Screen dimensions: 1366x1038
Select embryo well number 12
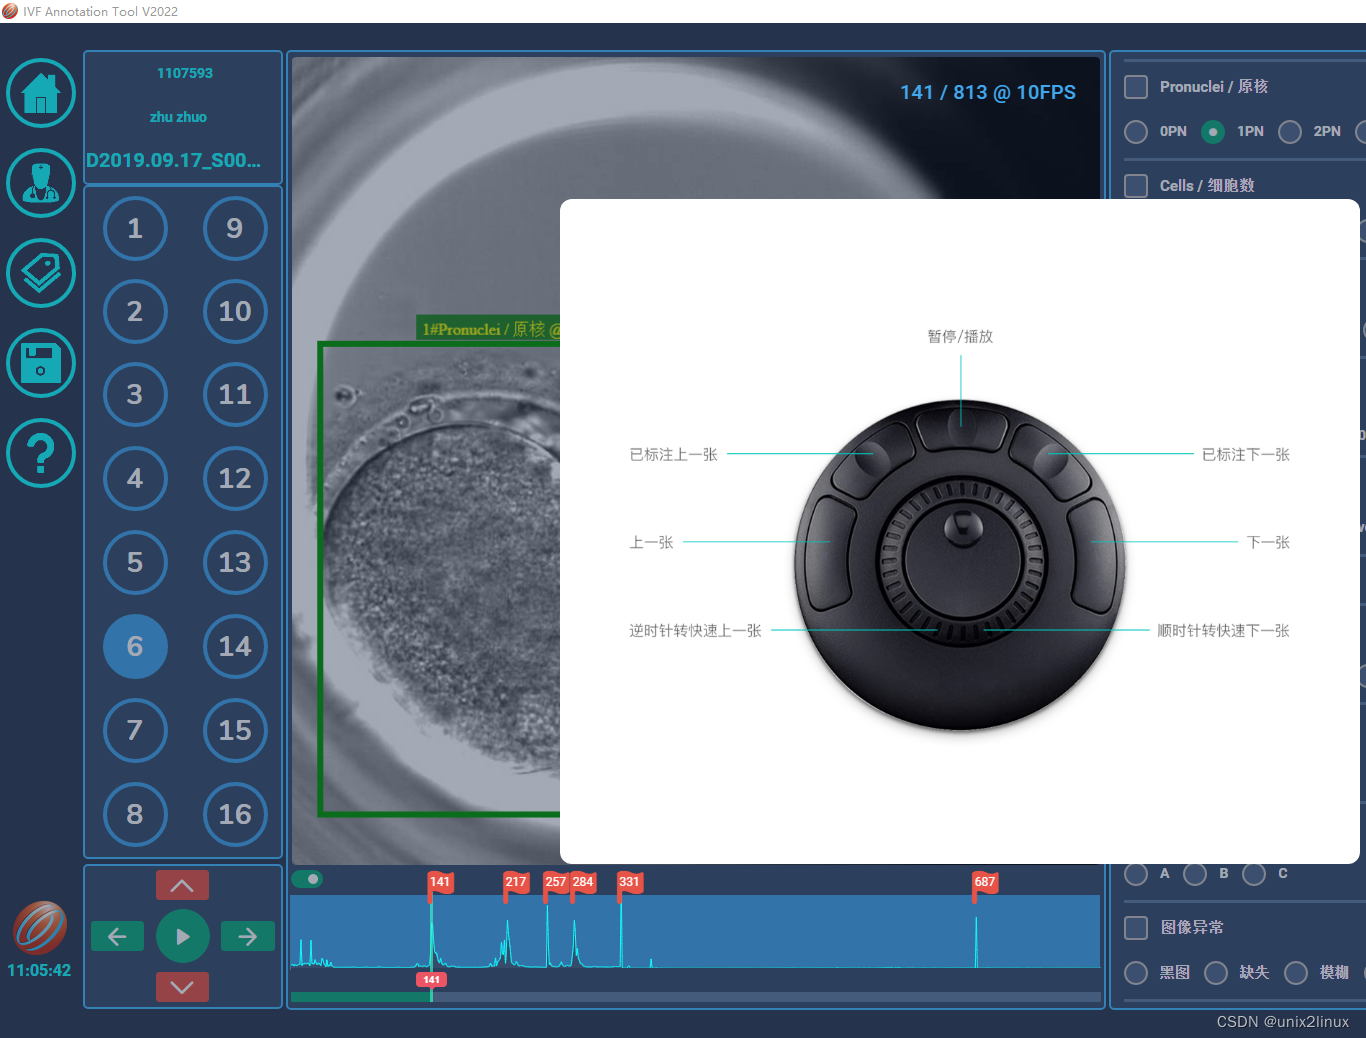235,478
